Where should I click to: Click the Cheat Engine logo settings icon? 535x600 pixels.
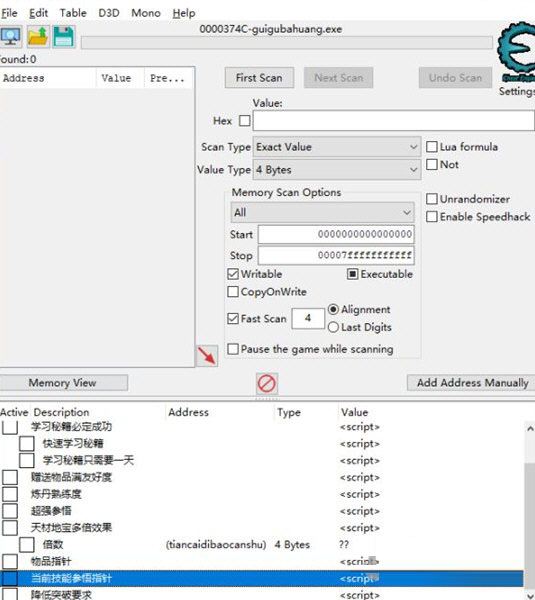click(517, 52)
